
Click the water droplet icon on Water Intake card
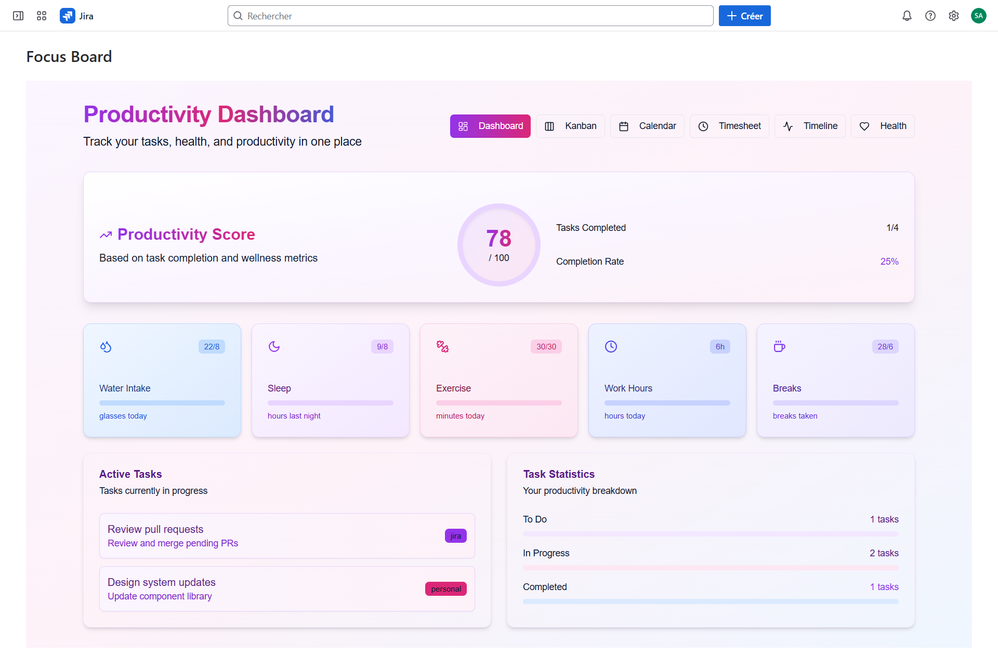106,346
